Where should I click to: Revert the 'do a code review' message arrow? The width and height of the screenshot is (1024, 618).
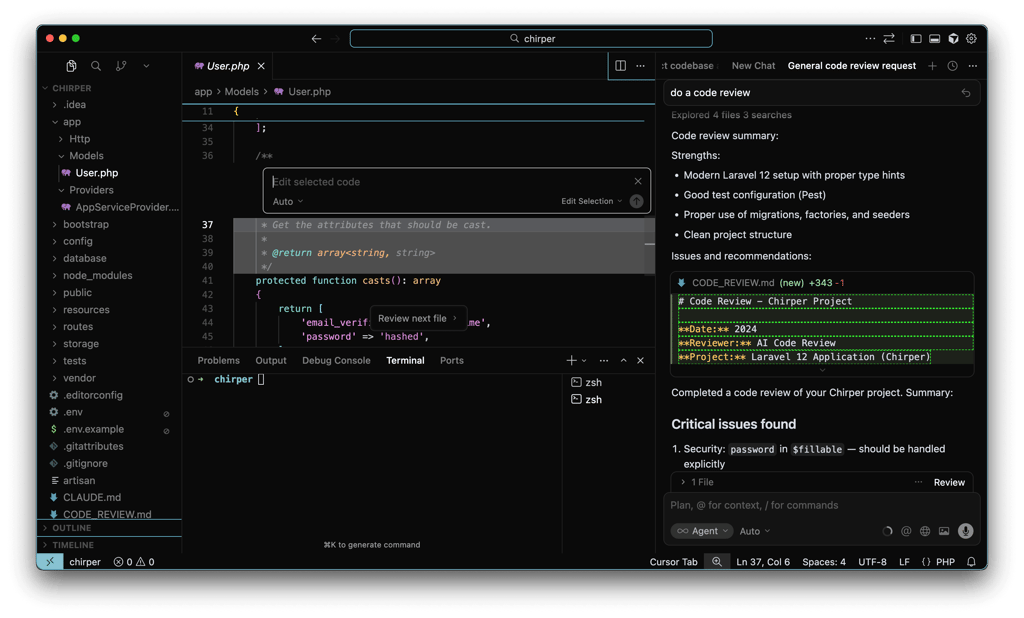[966, 93]
